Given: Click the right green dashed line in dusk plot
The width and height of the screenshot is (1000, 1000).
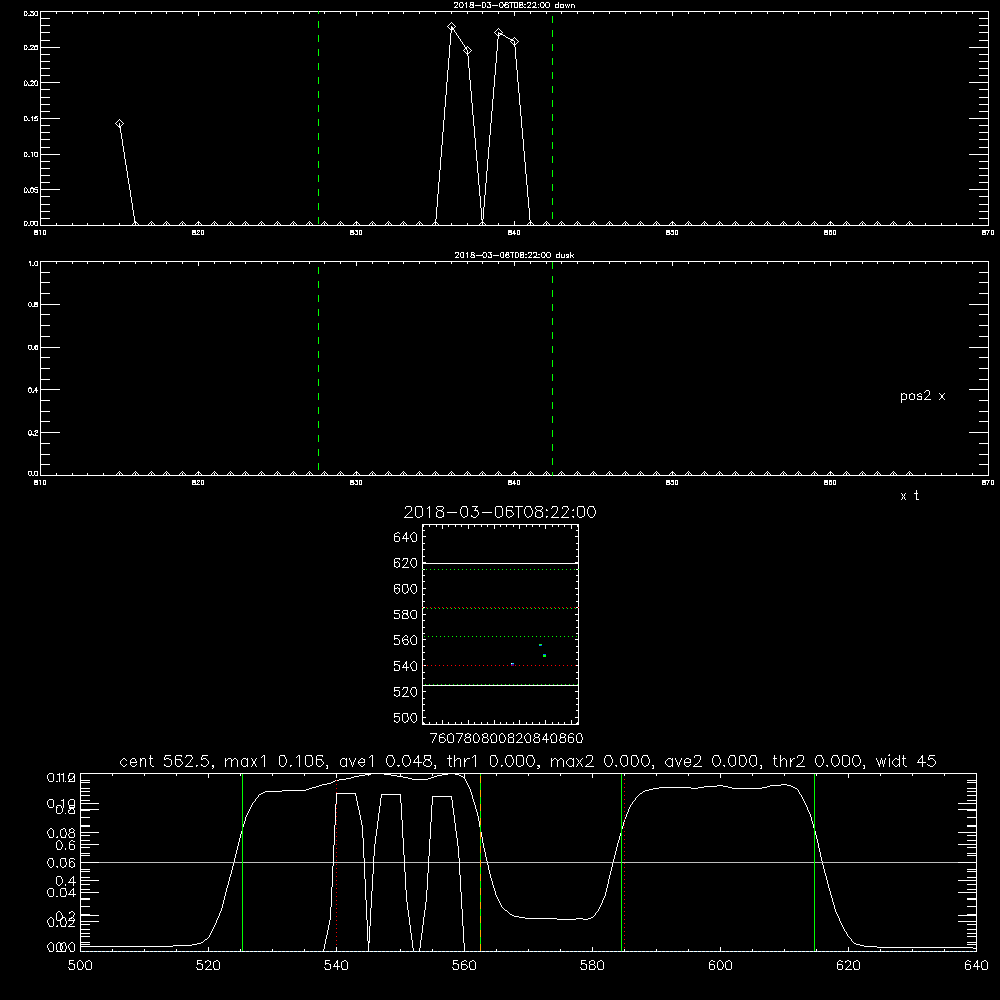Looking at the screenshot, I should [552, 368].
